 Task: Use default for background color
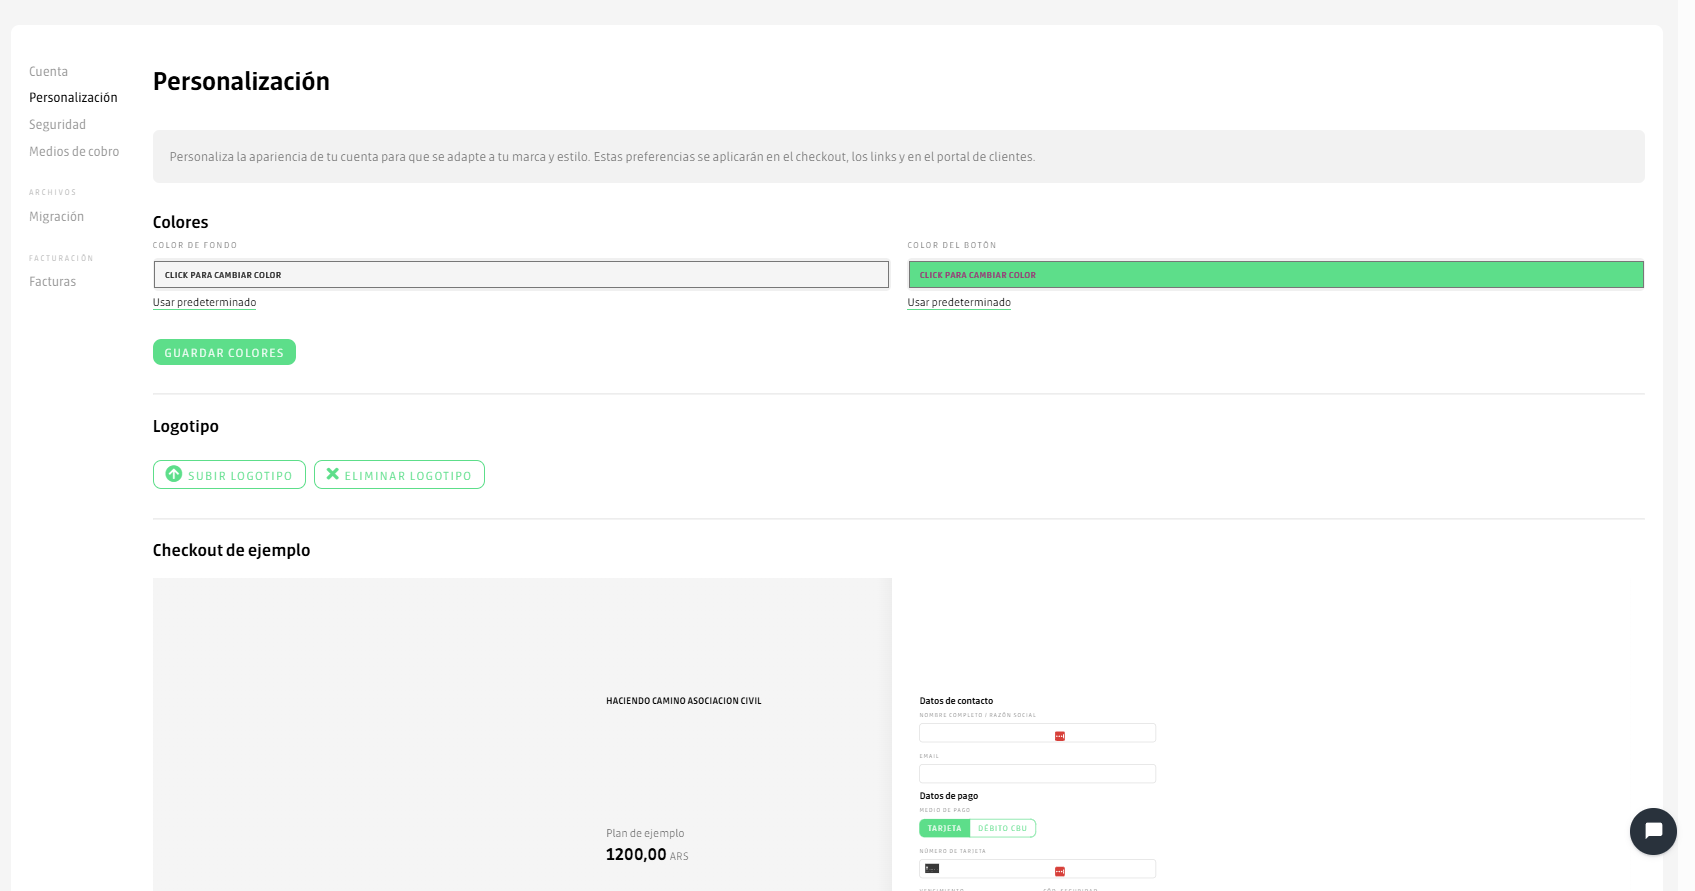click(x=204, y=303)
